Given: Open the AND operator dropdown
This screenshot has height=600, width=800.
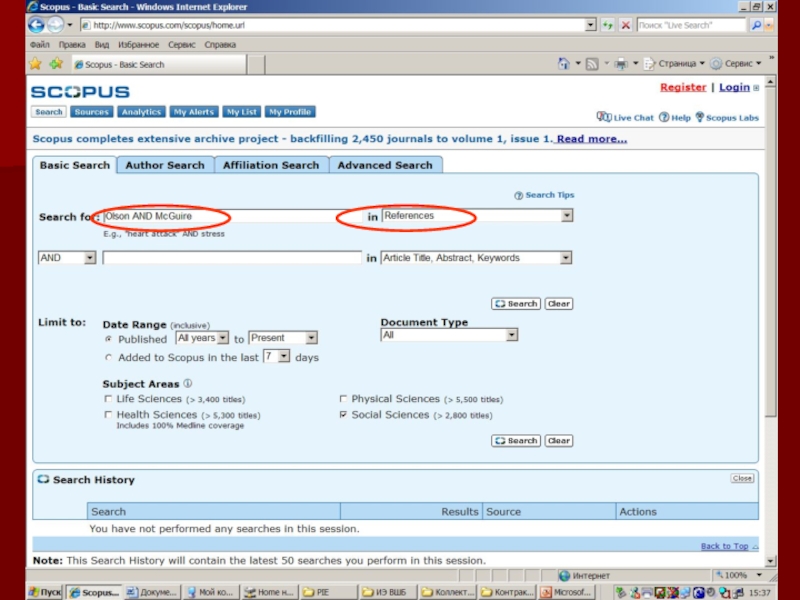Looking at the screenshot, I should (x=90, y=258).
